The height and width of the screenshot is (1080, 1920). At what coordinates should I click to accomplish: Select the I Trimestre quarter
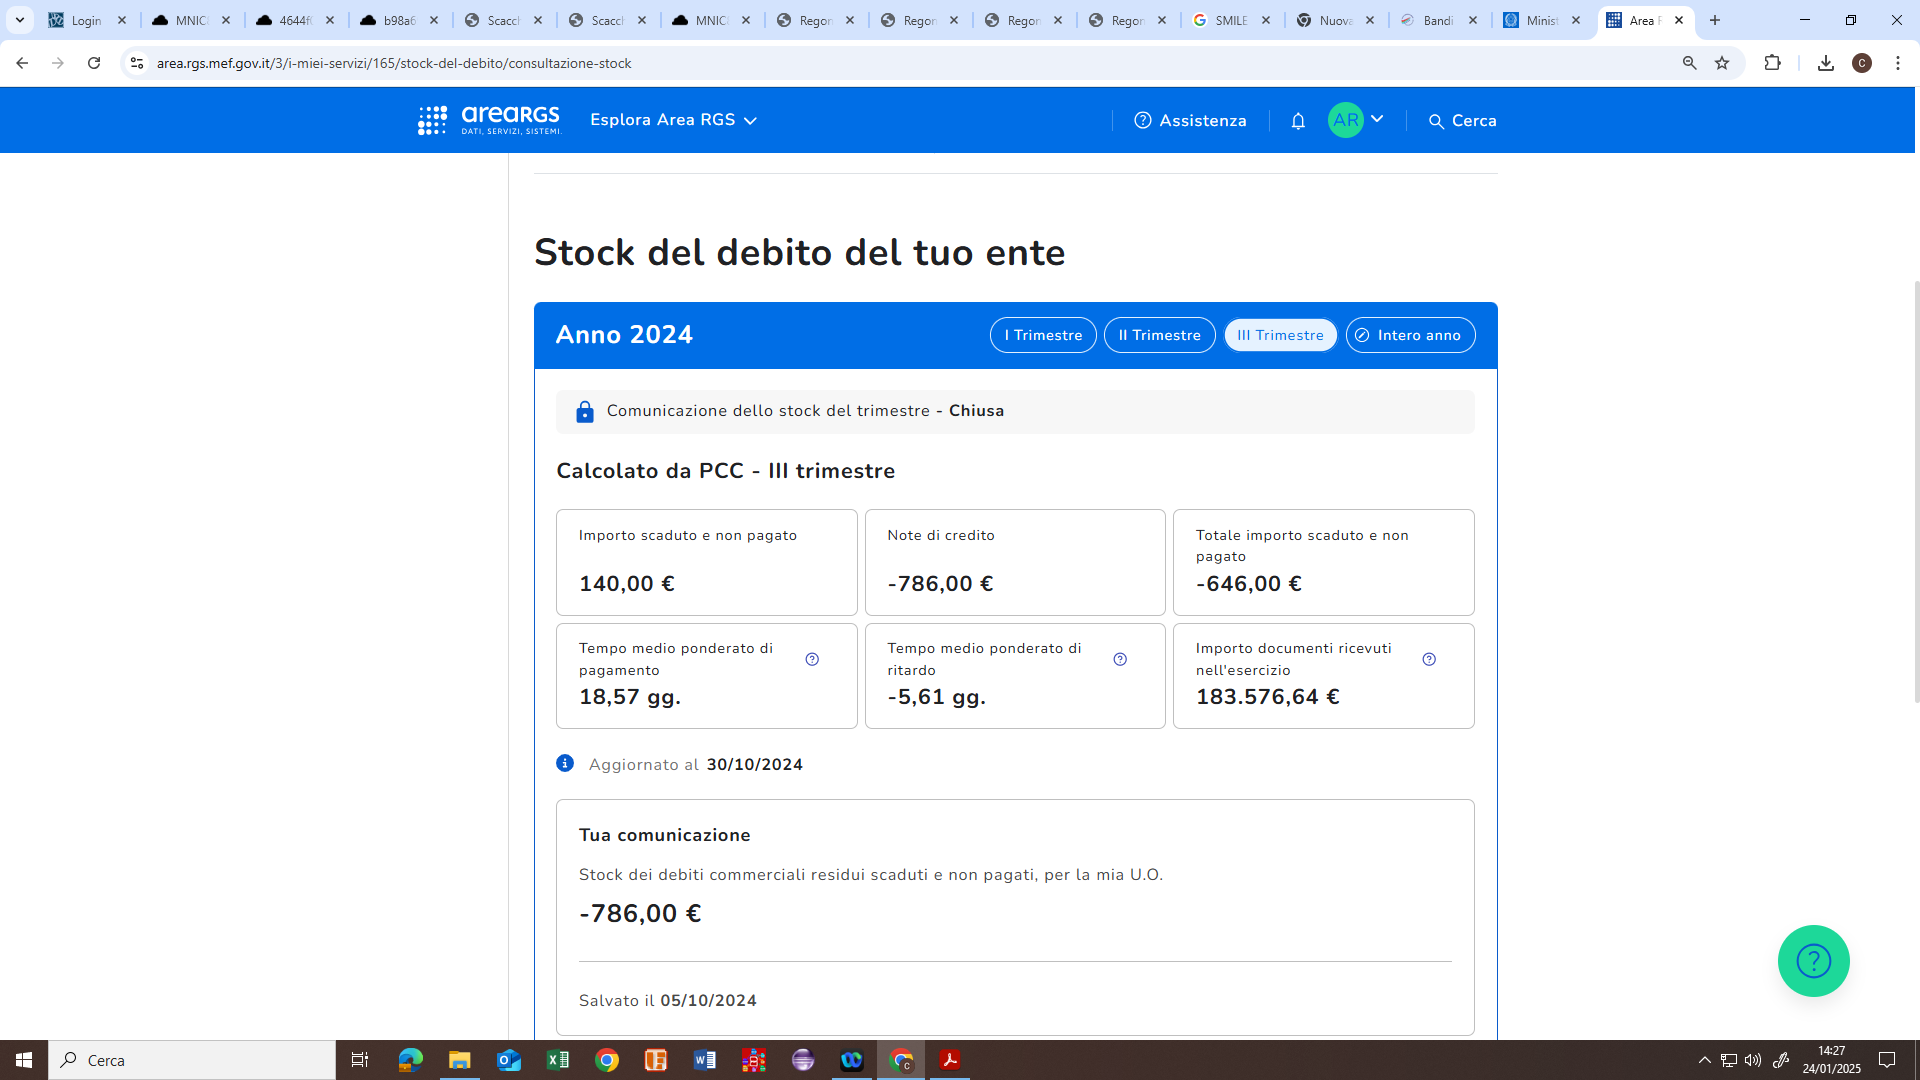coord(1043,335)
